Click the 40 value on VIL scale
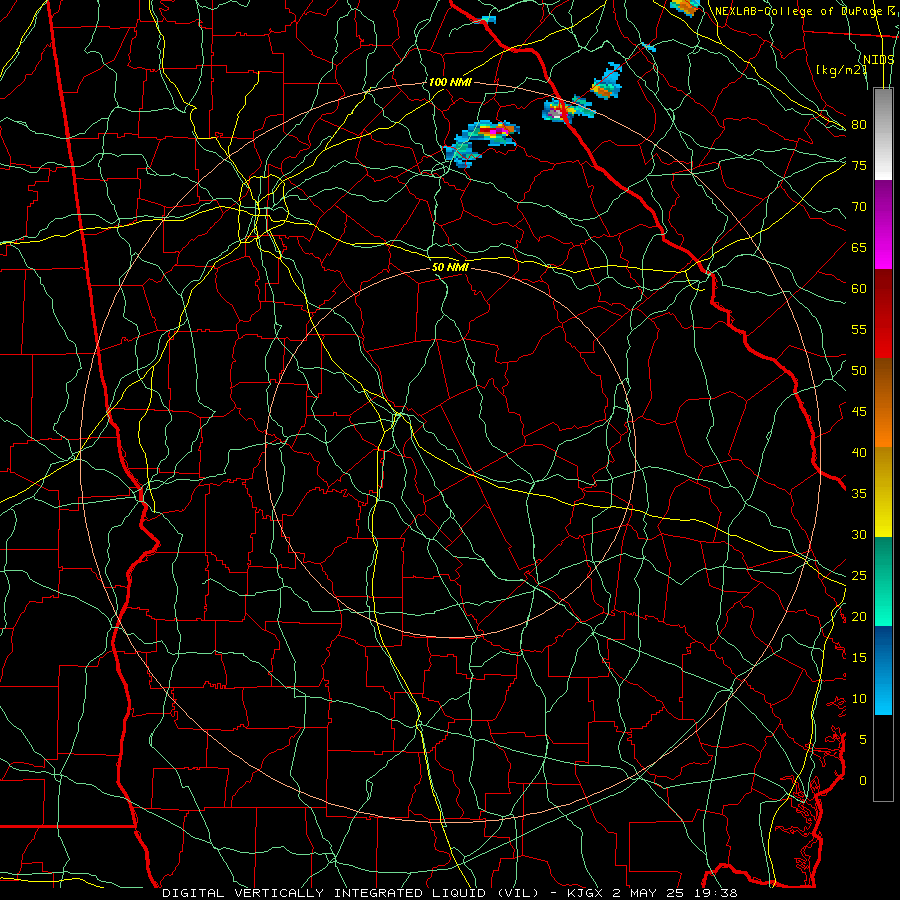900x900 pixels. coord(859,452)
